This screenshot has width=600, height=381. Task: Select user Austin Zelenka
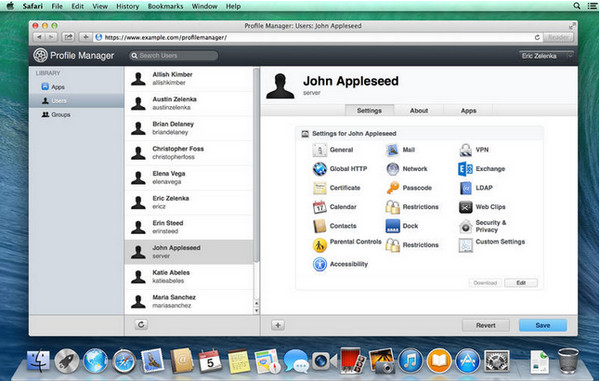tap(189, 103)
